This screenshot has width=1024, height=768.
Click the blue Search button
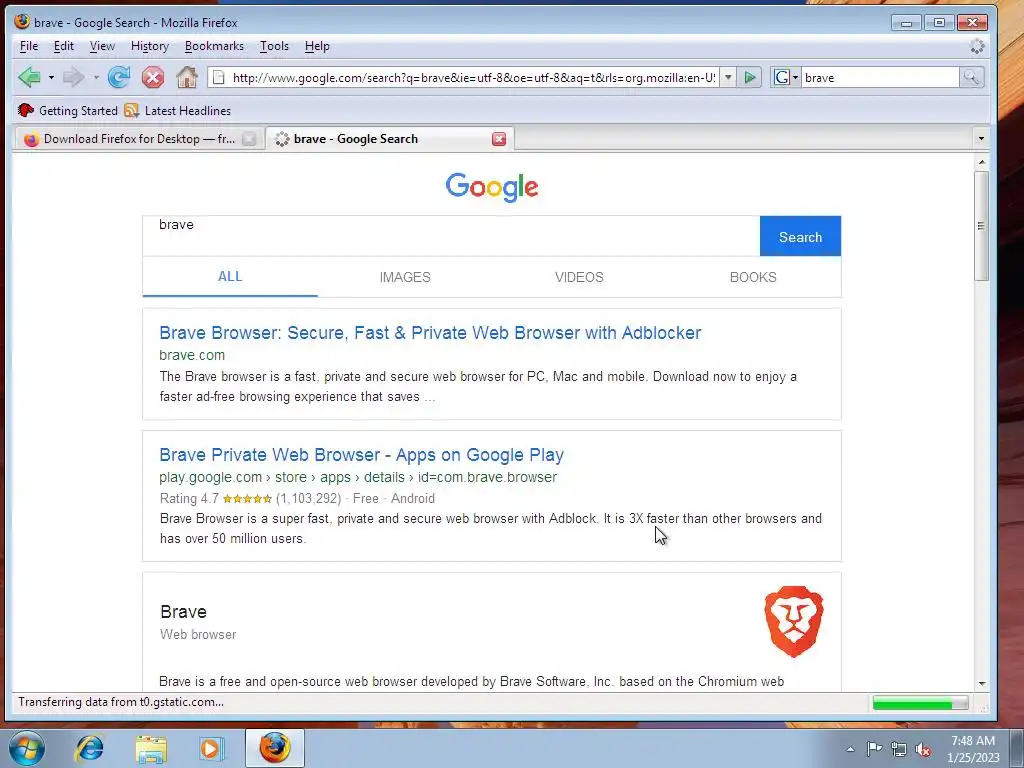pos(800,236)
